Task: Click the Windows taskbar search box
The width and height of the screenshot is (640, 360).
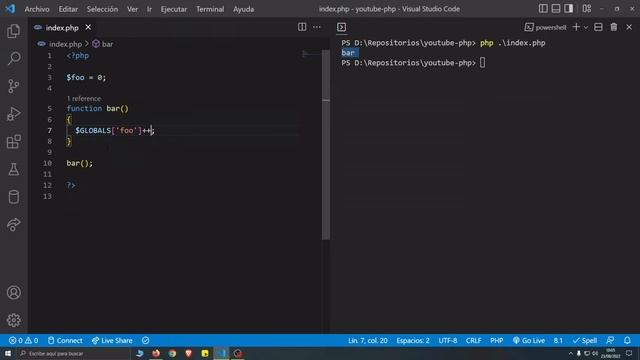Action: [x=73, y=353]
